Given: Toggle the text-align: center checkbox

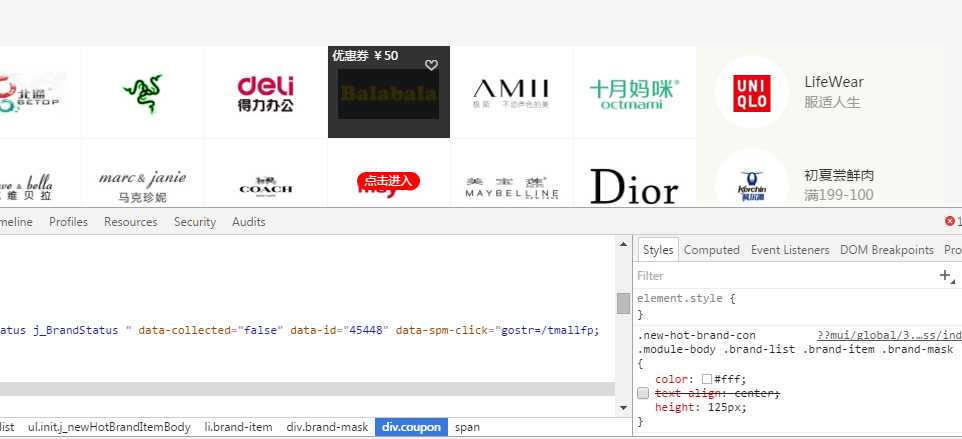Looking at the screenshot, I should [643, 393].
